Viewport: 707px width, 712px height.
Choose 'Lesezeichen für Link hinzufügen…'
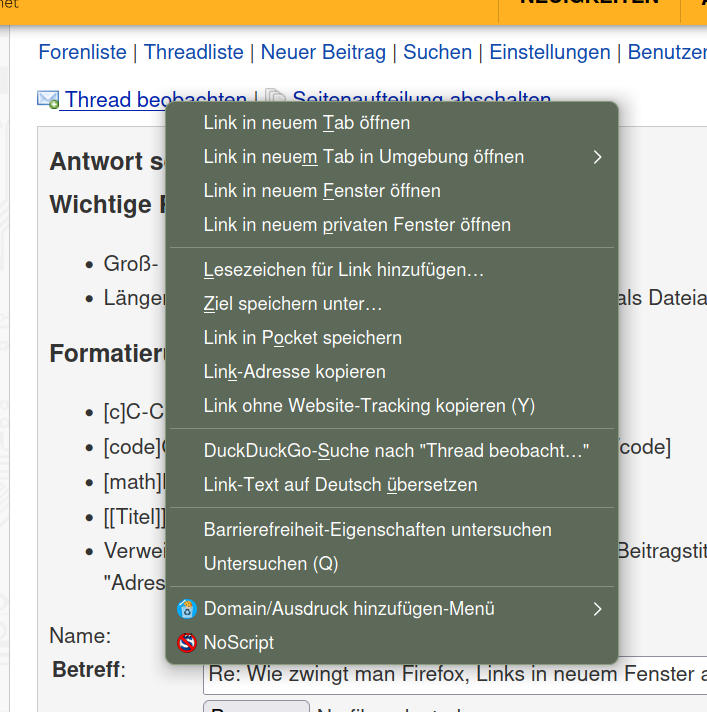343,270
